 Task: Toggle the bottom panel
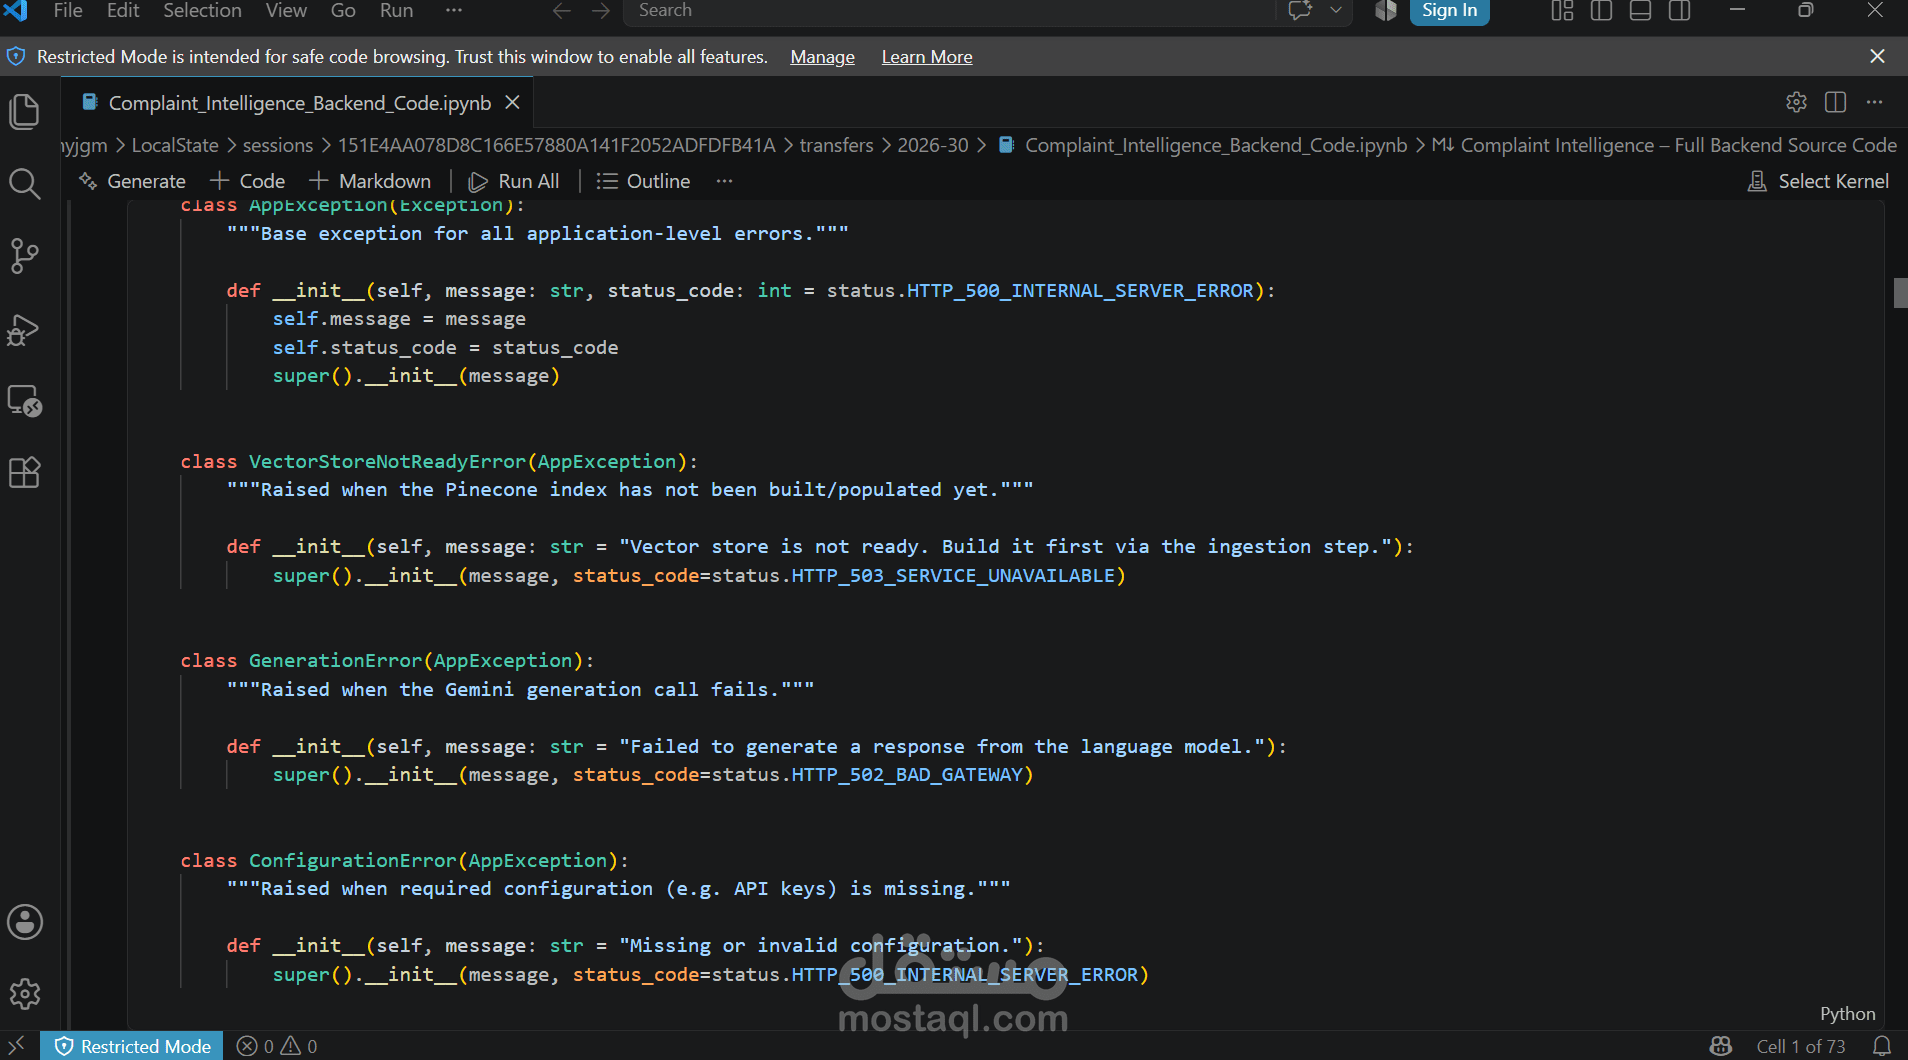click(x=1640, y=10)
